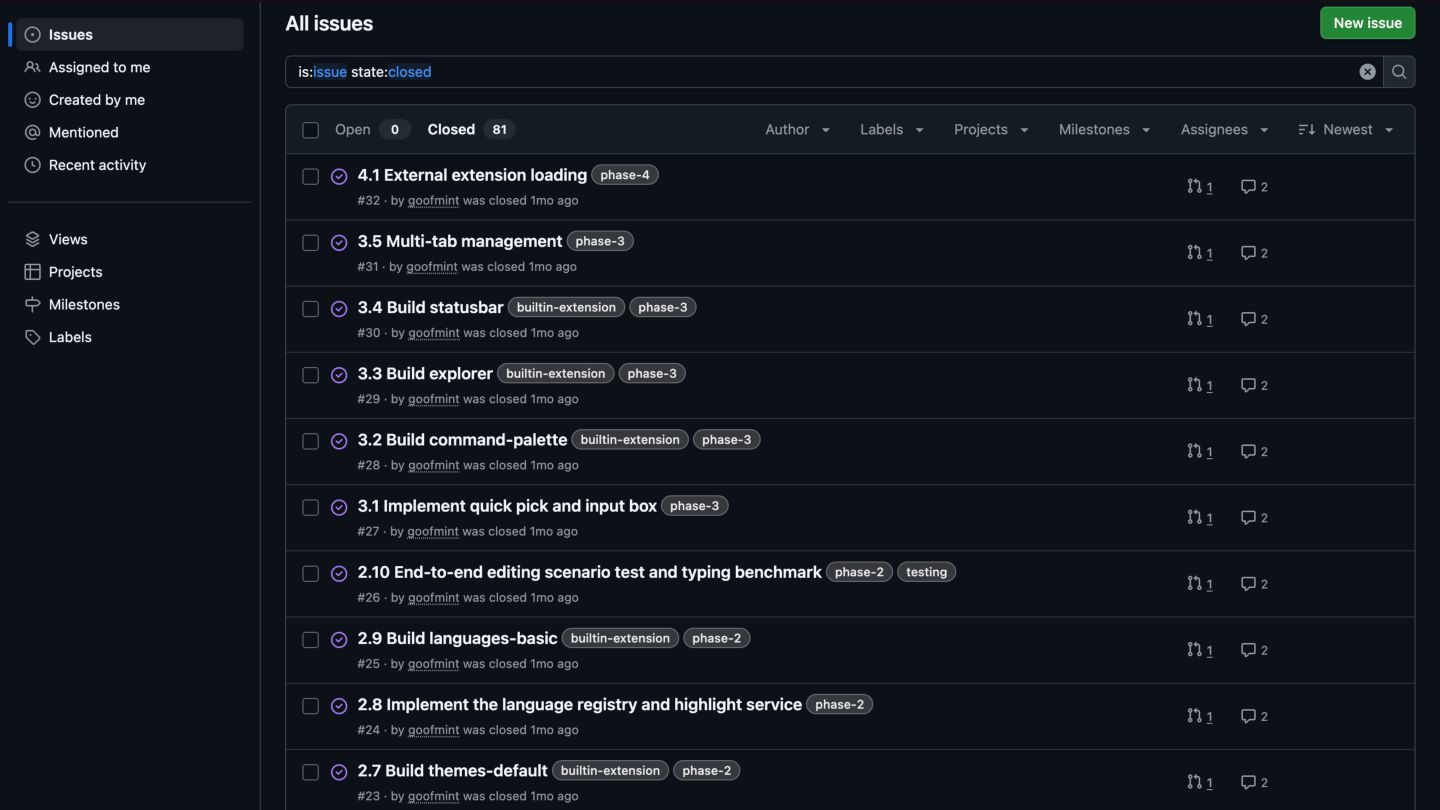1440x810 pixels.
Task: Clear the issue search query
Action: click(1367, 72)
